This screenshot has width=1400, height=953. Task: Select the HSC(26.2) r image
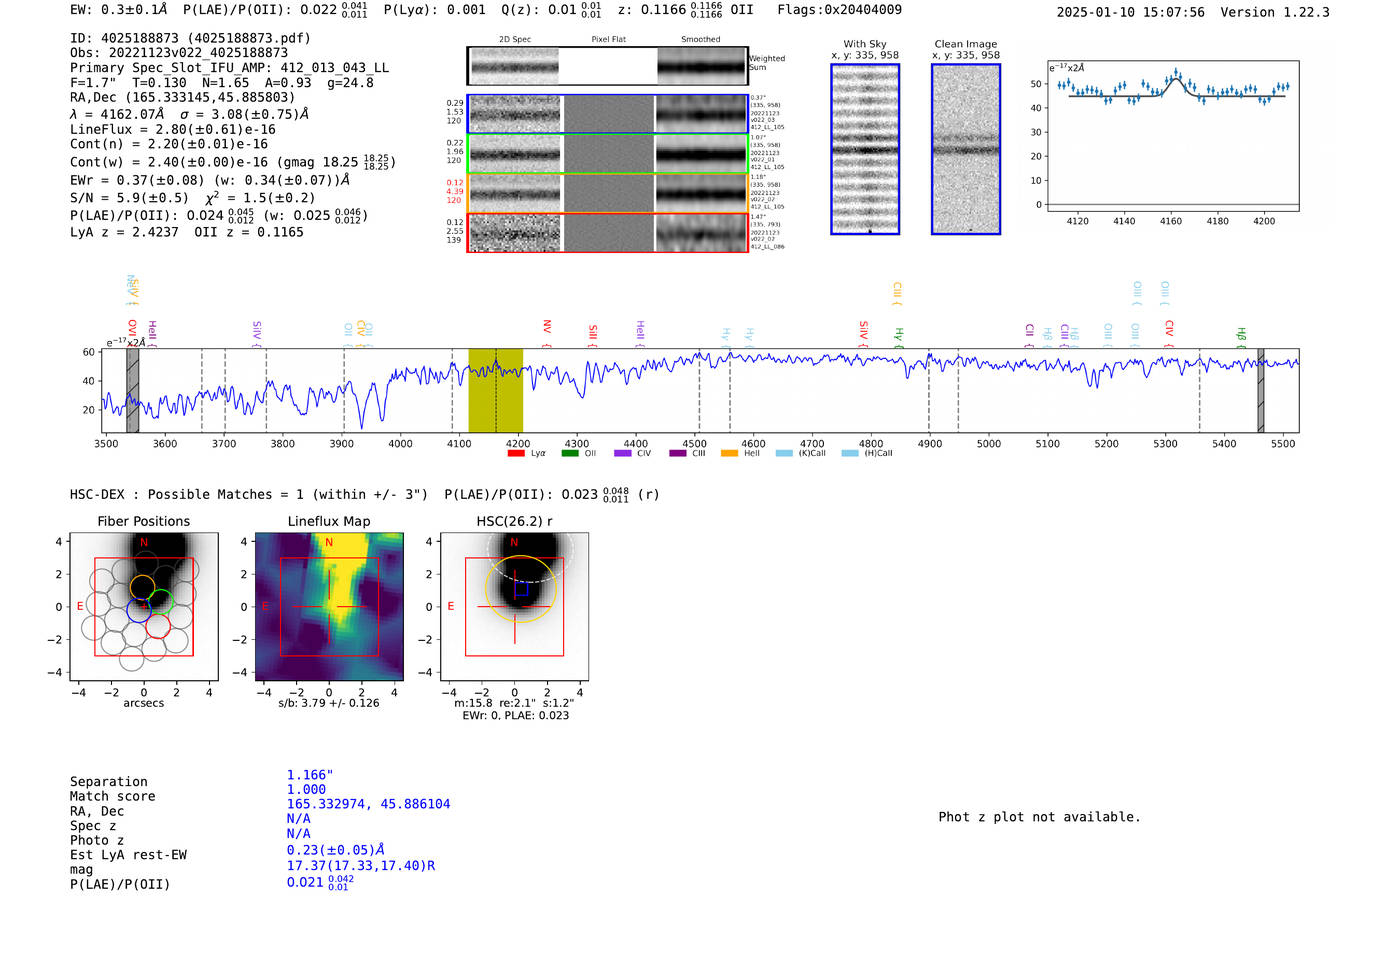514,606
